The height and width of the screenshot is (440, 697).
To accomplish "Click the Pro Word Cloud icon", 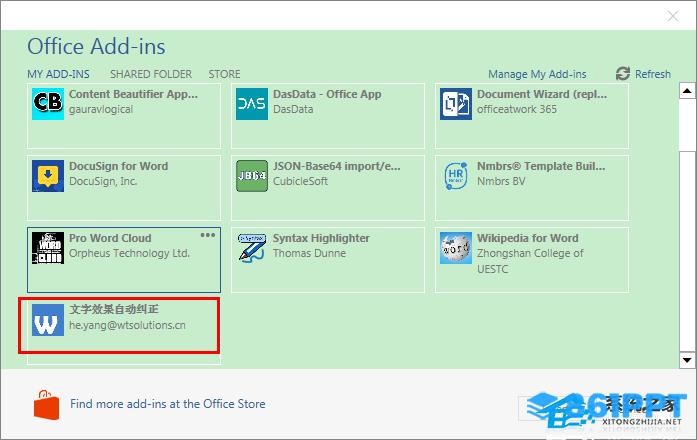I will pyautogui.click(x=48, y=248).
